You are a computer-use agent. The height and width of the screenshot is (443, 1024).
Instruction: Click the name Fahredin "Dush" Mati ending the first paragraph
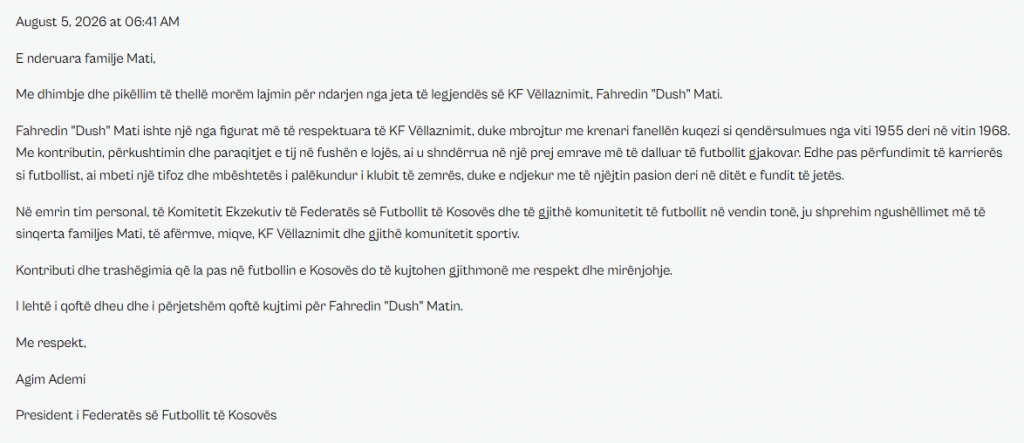pos(657,95)
